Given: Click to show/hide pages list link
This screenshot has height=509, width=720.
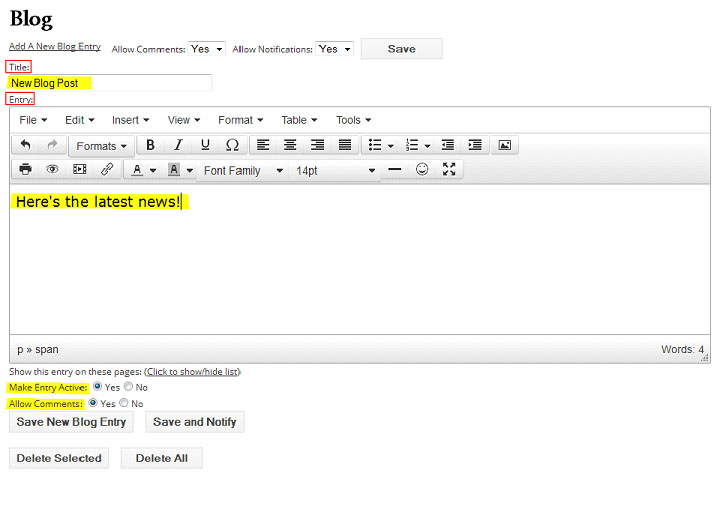Looking at the screenshot, I should point(192,372).
